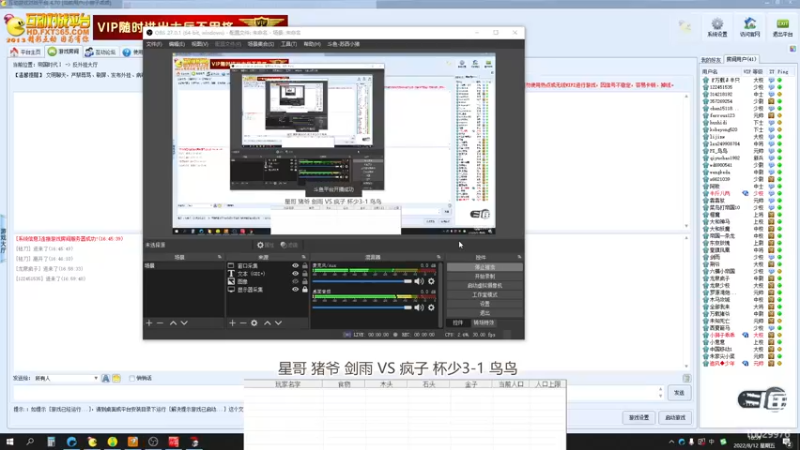This screenshot has width=800, height=450.
Task: Add a new source with plus icon
Action: point(232,323)
